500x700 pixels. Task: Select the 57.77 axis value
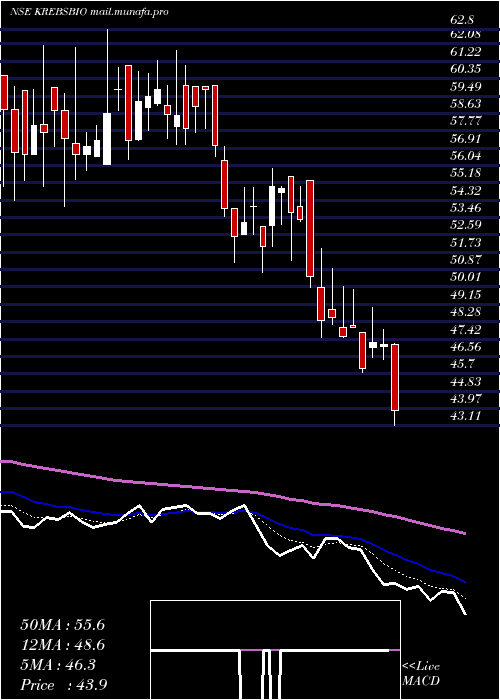pyautogui.click(x=466, y=121)
